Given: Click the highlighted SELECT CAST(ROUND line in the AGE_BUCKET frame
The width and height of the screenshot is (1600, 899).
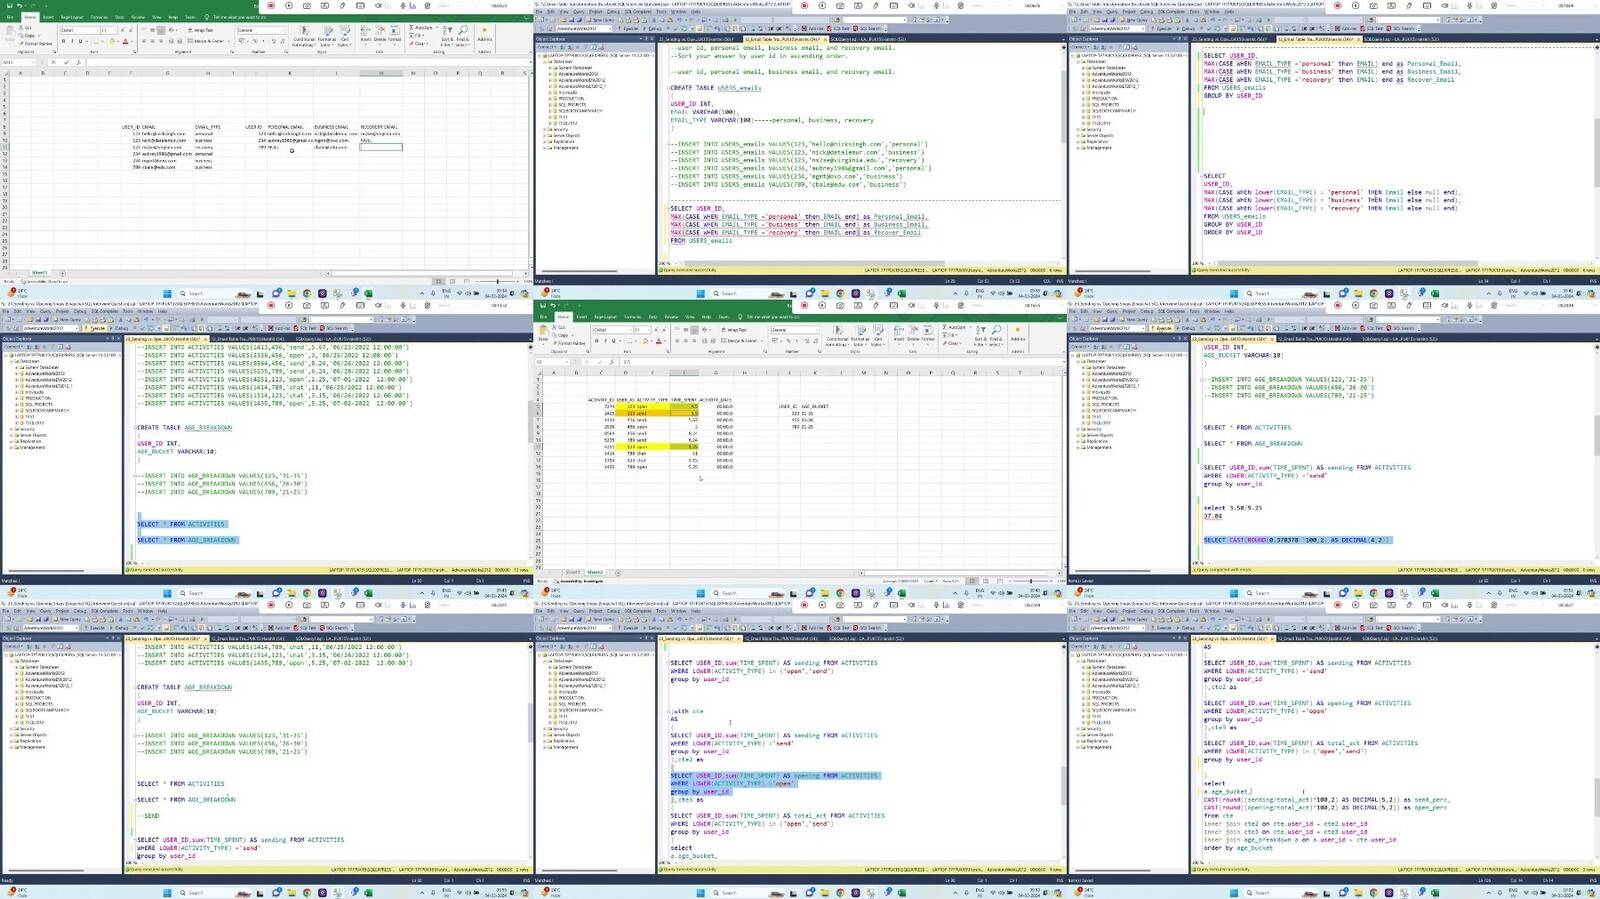Looking at the screenshot, I should (1296, 540).
